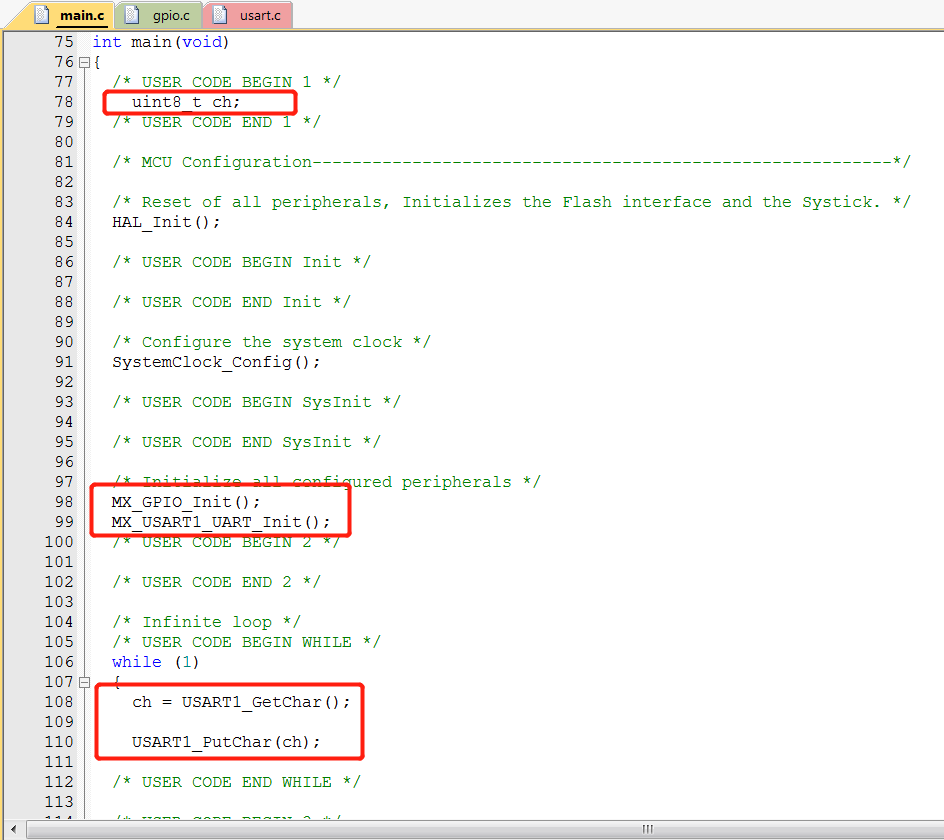Click the 'MX_USART1_UART_Init();' call
This screenshot has width=944, height=840.
tap(221, 522)
